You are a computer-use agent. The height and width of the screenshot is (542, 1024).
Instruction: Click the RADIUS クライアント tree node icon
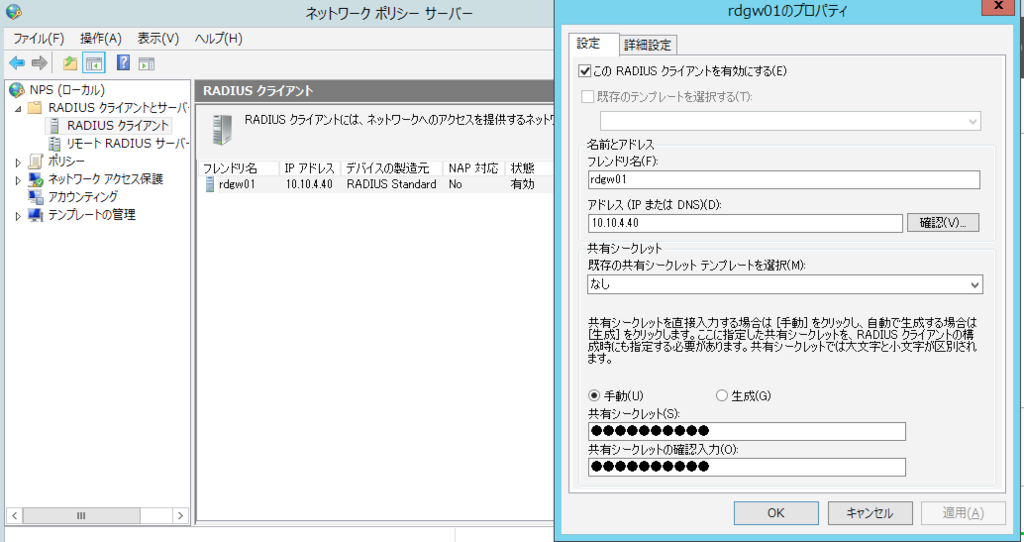[x=56, y=125]
